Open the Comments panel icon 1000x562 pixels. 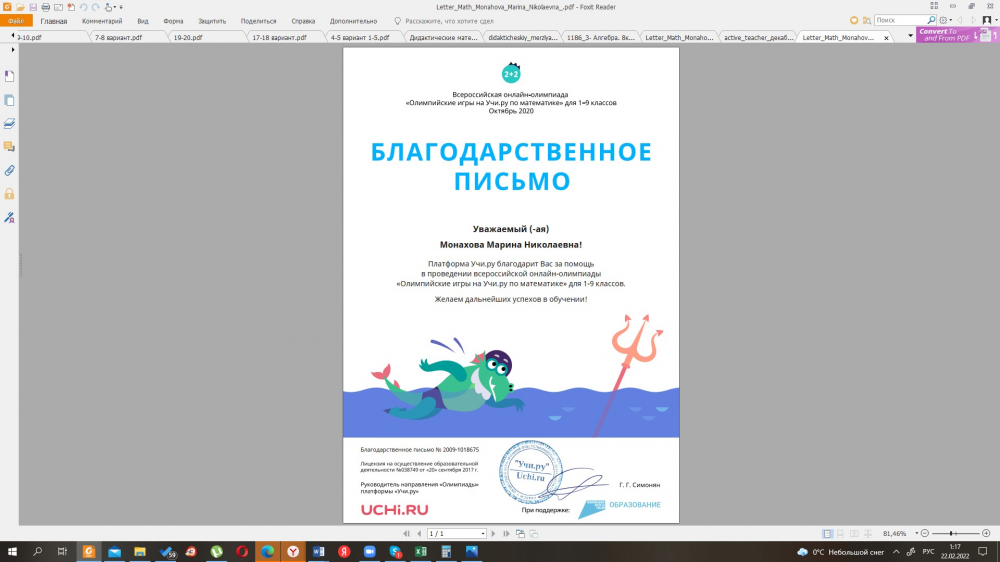10,147
